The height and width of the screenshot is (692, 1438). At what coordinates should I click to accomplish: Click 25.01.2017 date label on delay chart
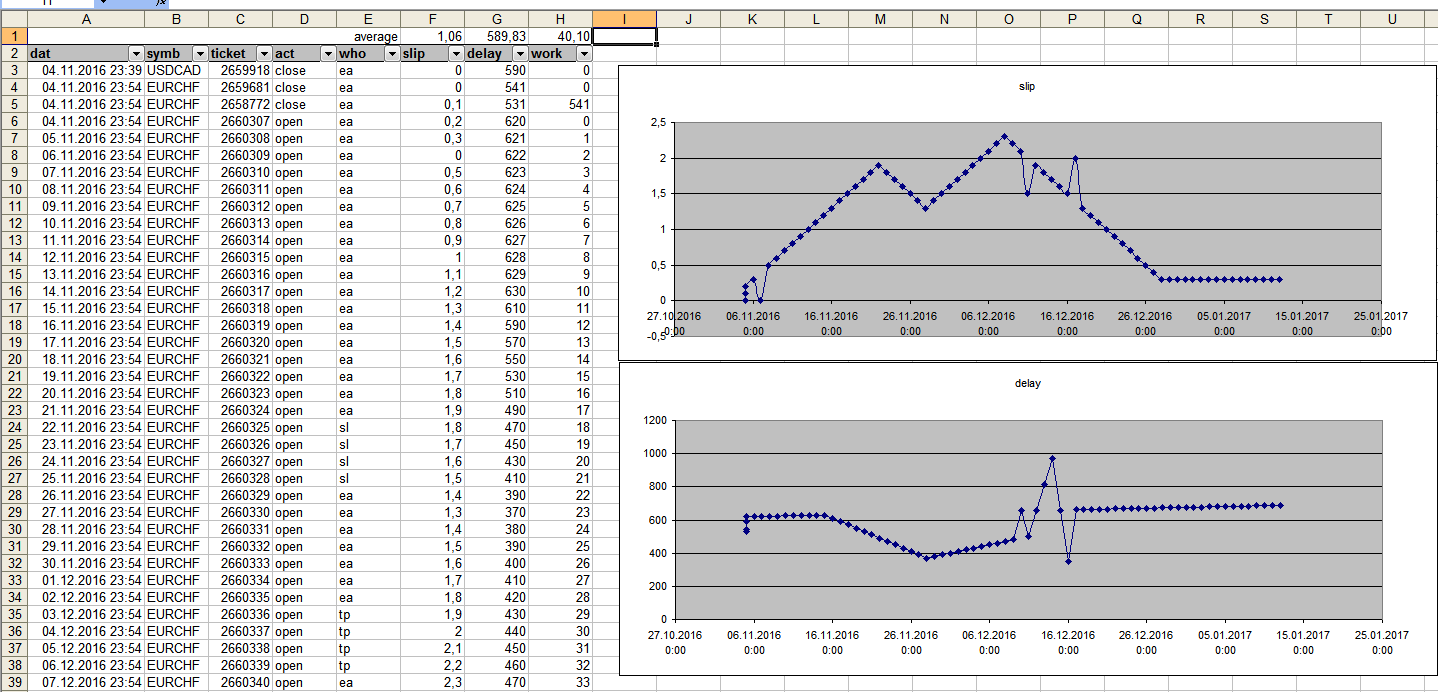[1382, 642]
